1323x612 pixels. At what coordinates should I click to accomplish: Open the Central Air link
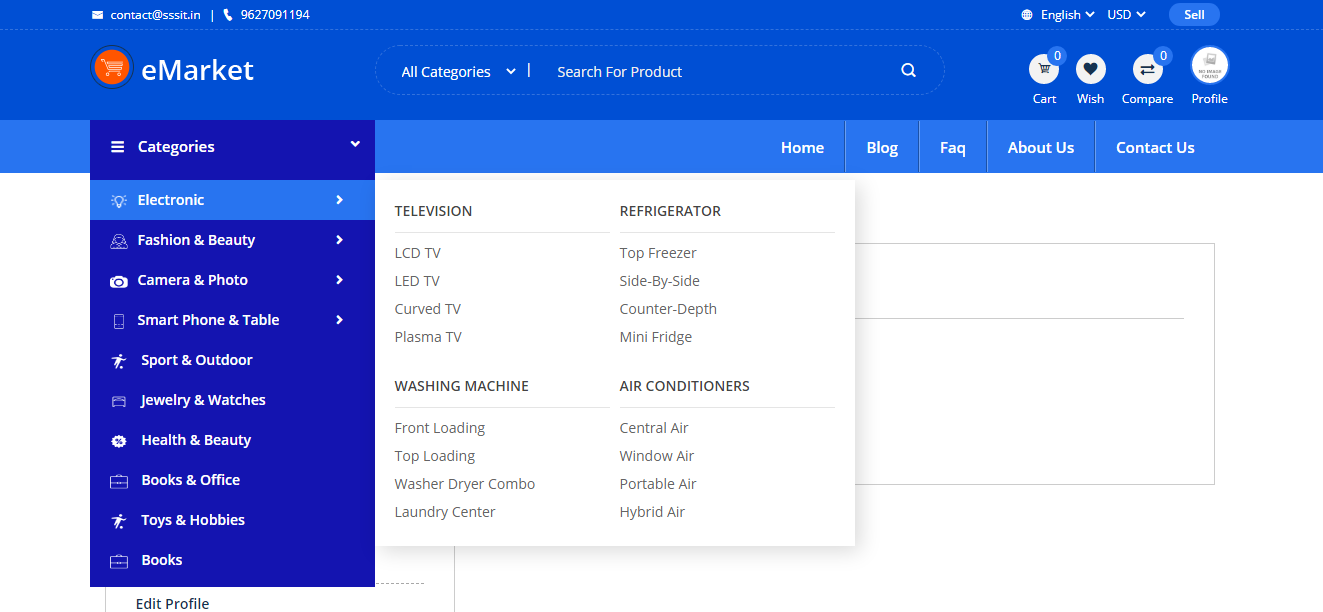click(x=654, y=428)
